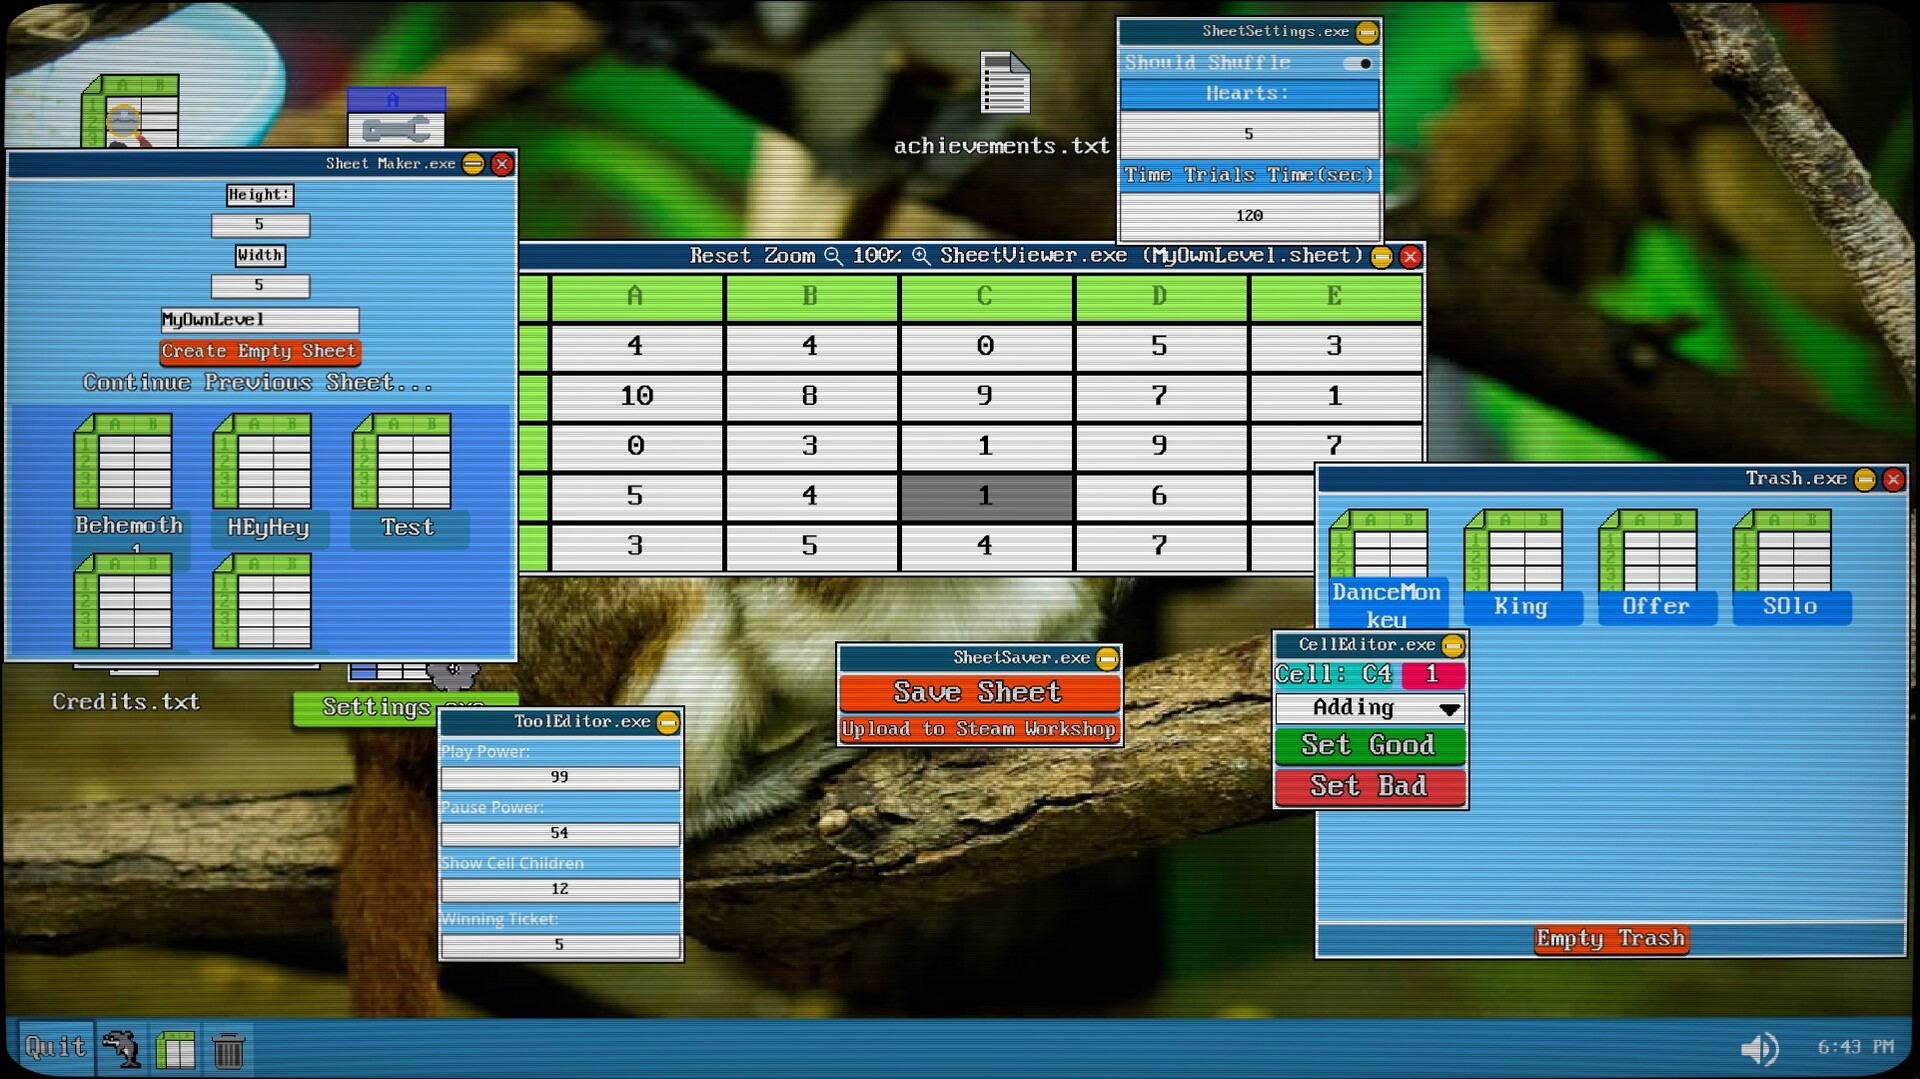Click the zoom in magnifier in SheetViewer
This screenshot has height=1079, width=1920.
click(920, 256)
